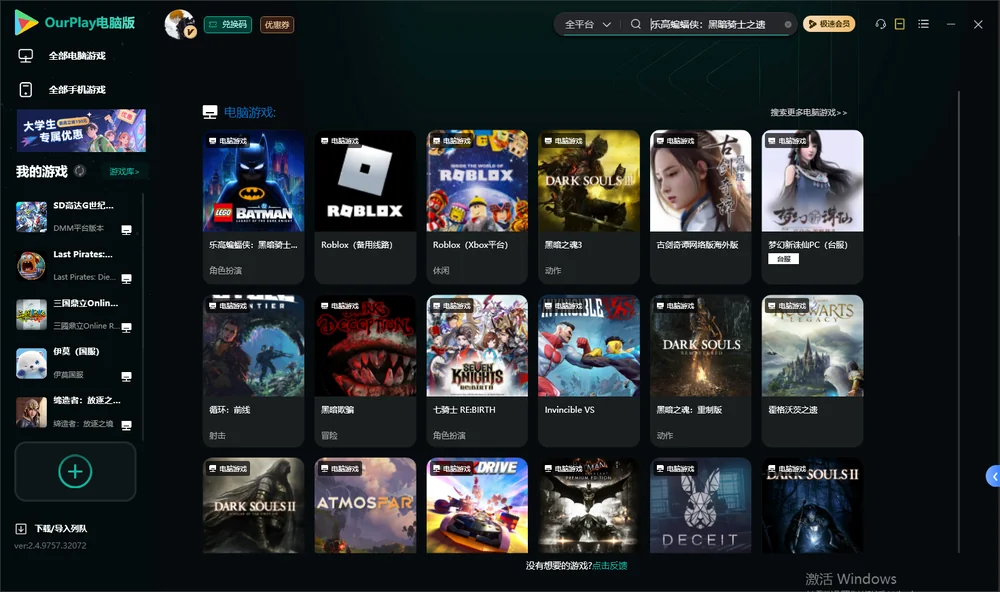Click the 优惠券 coupon button
1000x592 pixels.
tap(277, 25)
